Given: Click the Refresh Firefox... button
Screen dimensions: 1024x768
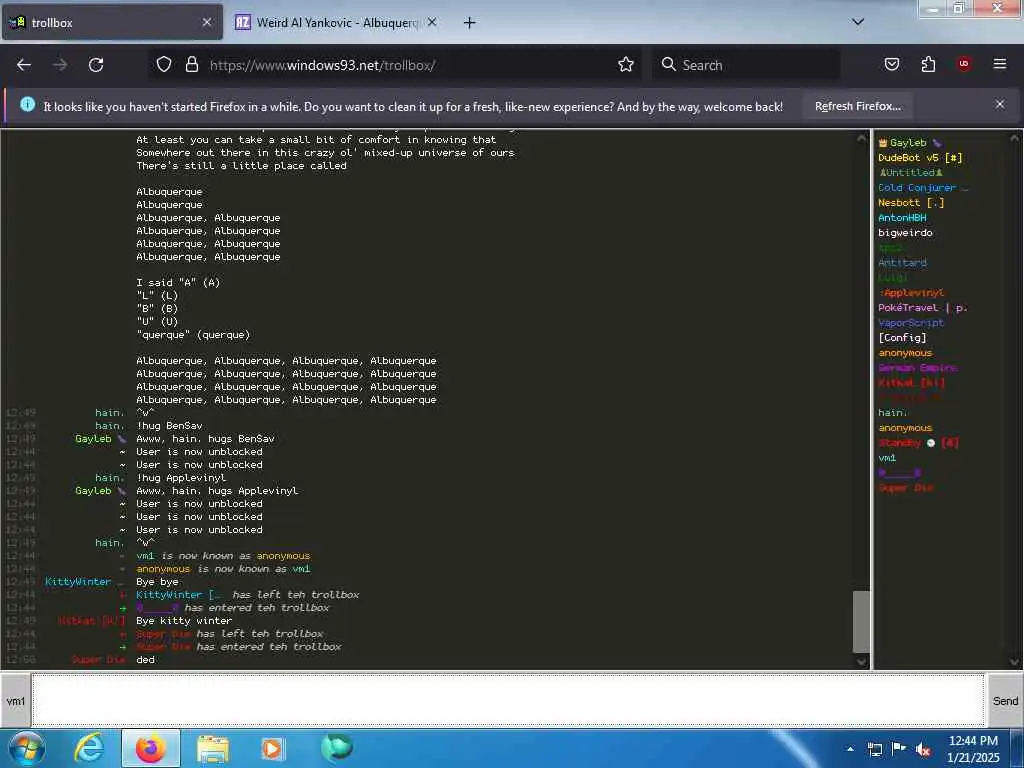Looking at the screenshot, I should pos(857,106).
